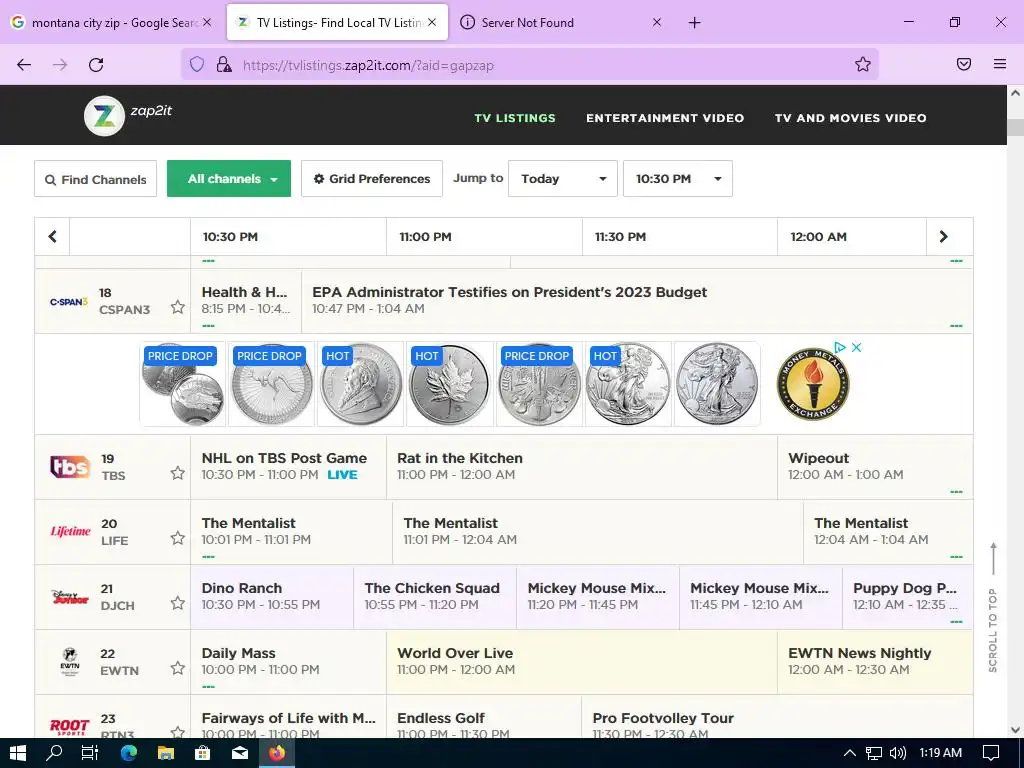Click the Disney Junior channel logo

click(x=70, y=596)
